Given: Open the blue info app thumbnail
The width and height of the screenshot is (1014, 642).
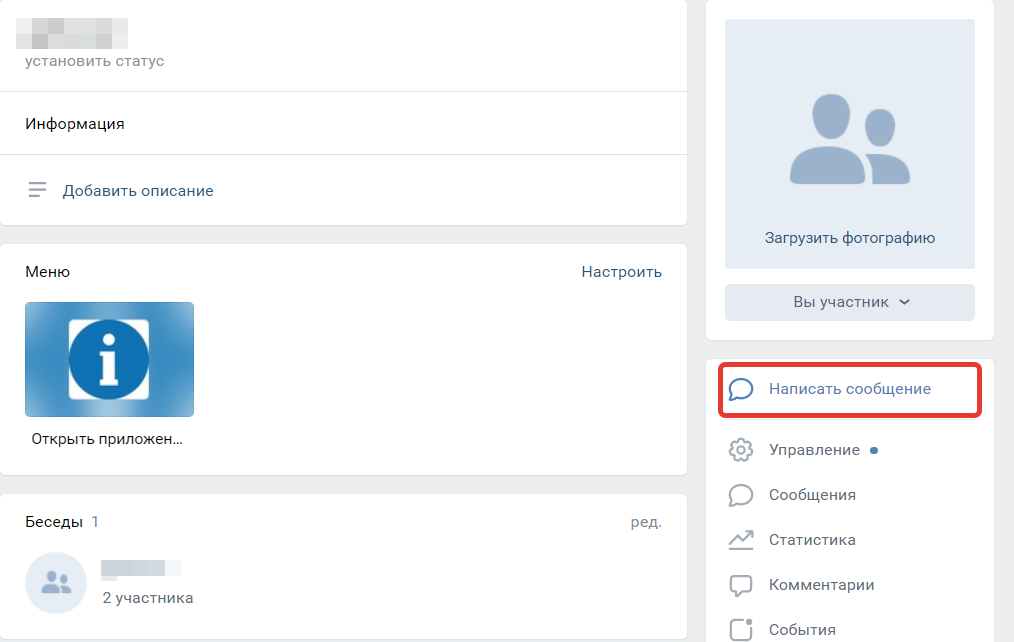Looking at the screenshot, I should point(109,359).
